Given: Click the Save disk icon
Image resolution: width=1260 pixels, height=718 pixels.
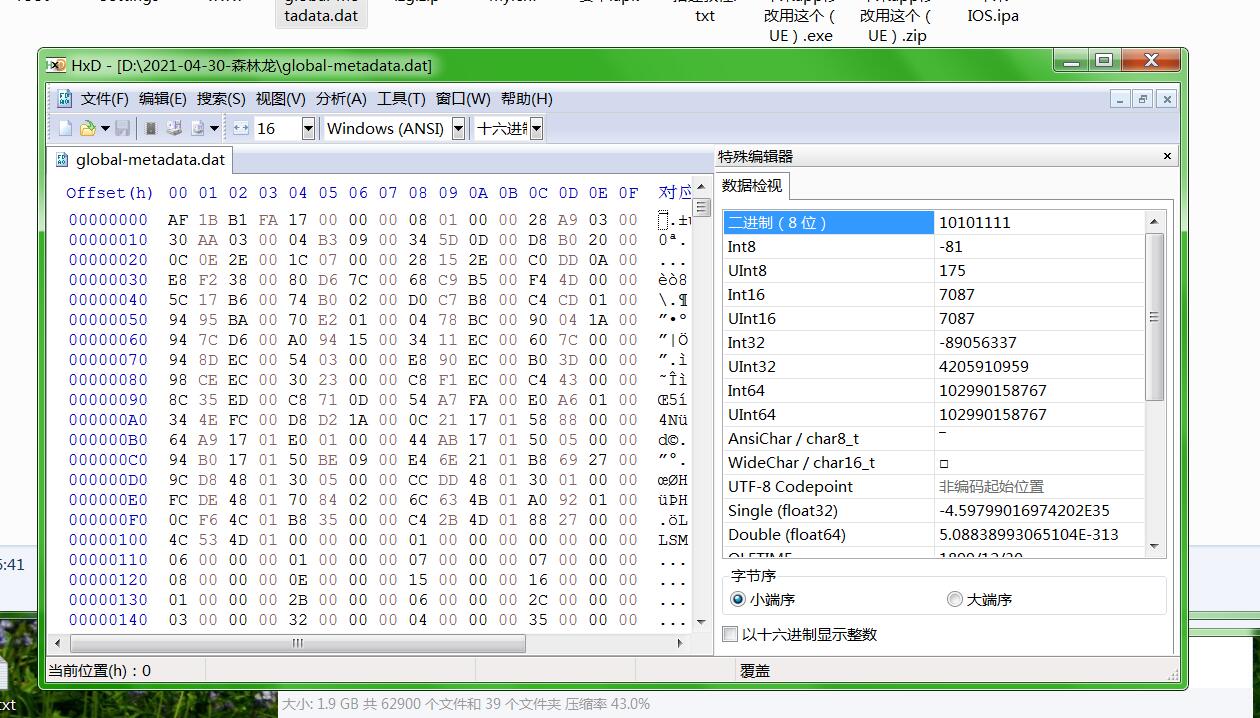Looking at the screenshot, I should point(122,128).
